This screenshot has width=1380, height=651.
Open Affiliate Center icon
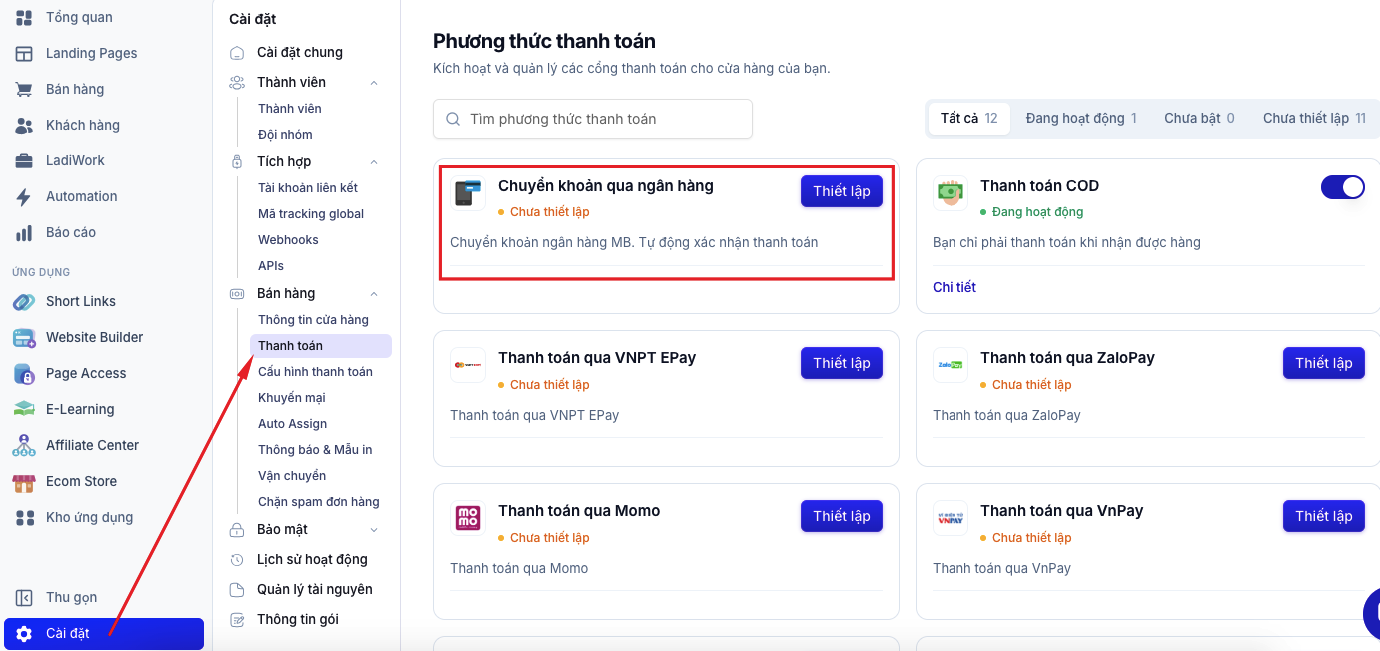(x=24, y=445)
